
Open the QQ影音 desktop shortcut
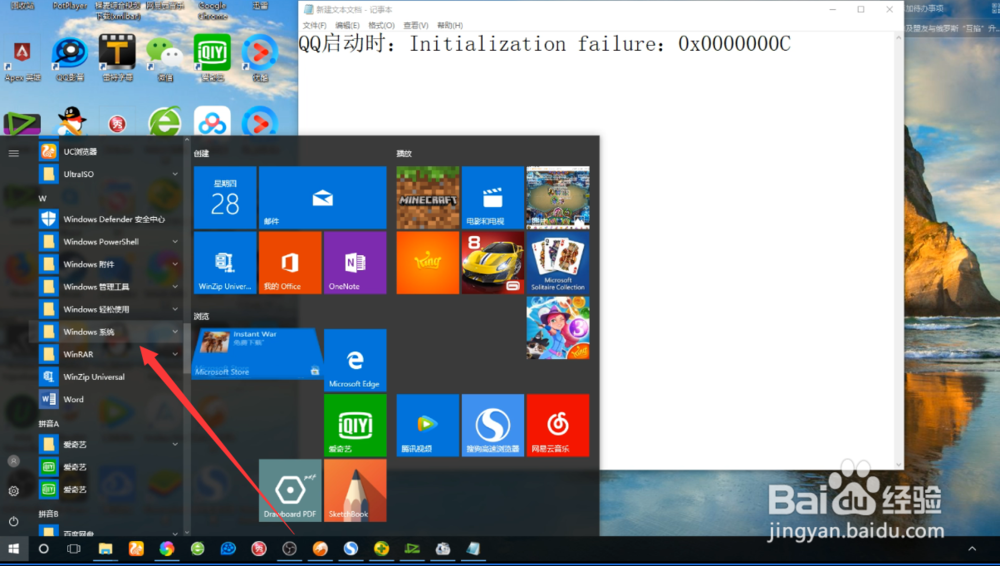tap(70, 59)
